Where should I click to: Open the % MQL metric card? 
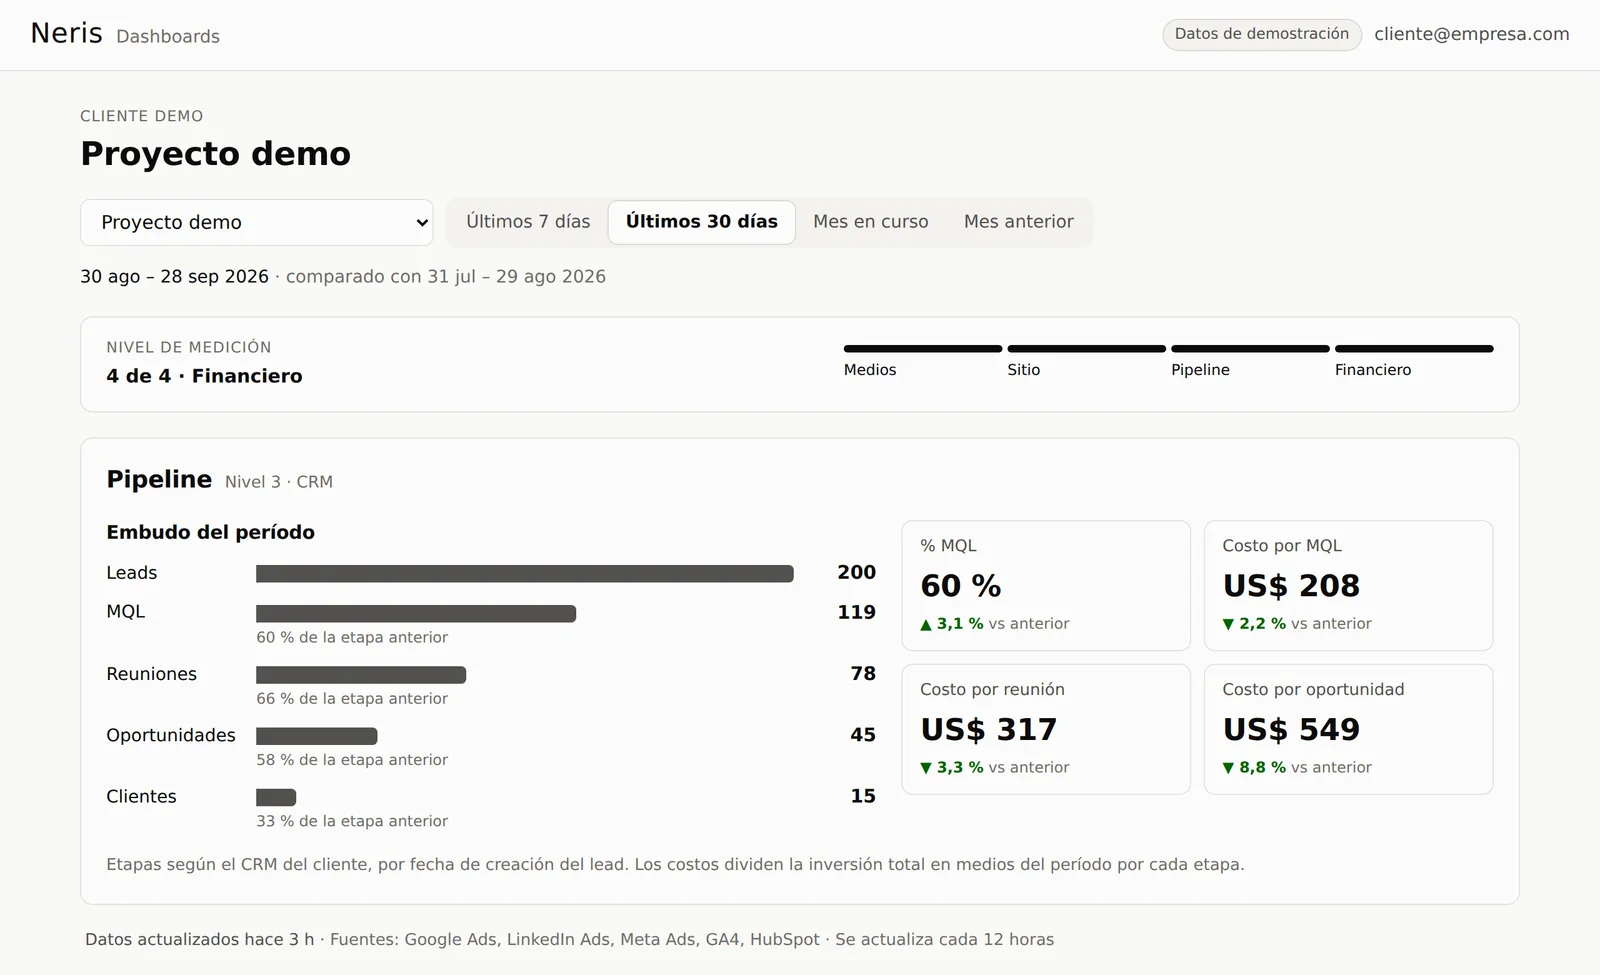point(1046,585)
